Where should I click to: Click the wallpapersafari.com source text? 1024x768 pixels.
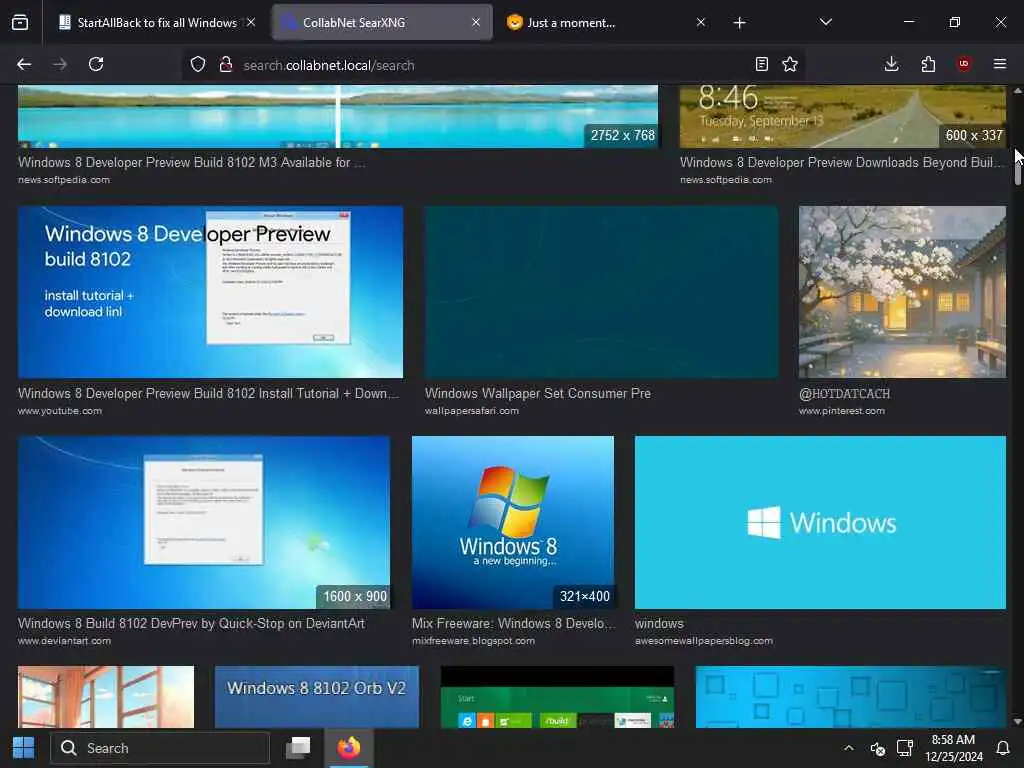click(472, 411)
